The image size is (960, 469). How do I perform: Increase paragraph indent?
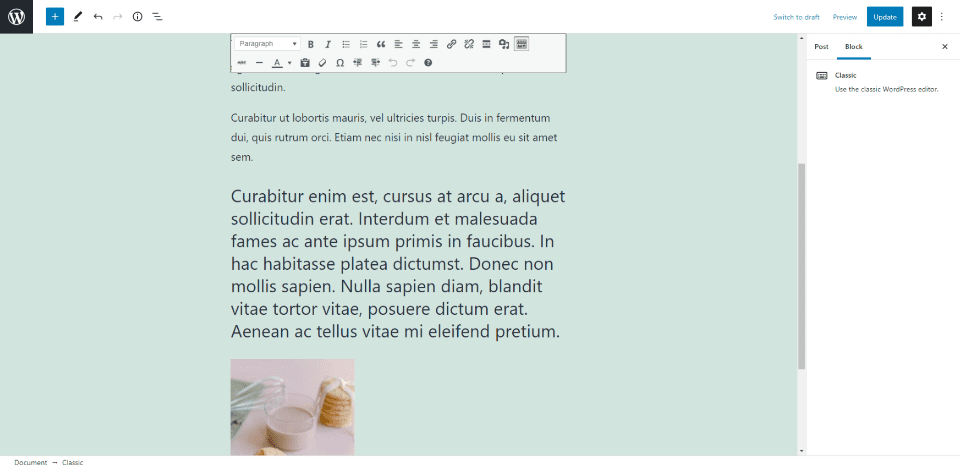[x=375, y=62]
